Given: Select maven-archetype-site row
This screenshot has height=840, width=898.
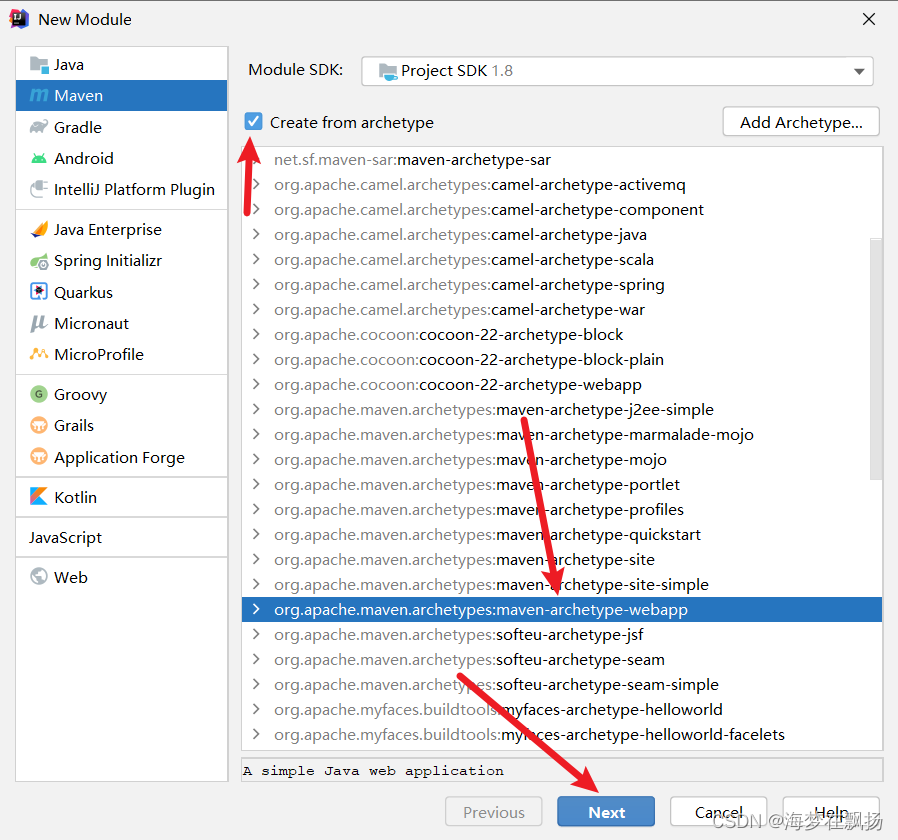Looking at the screenshot, I should coord(562,559).
